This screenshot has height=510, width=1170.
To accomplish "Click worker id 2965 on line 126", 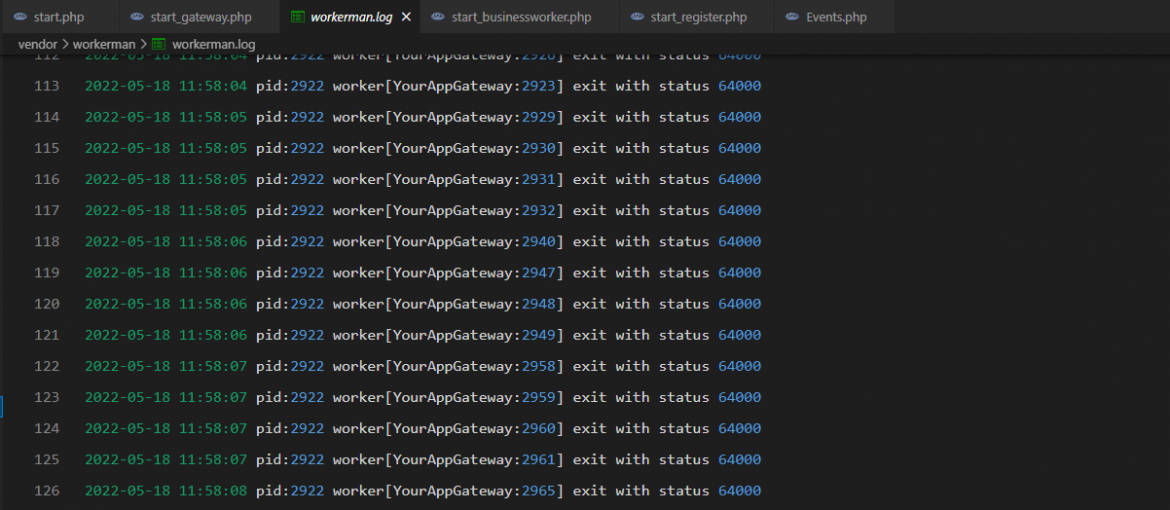I will tap(539, 491).
